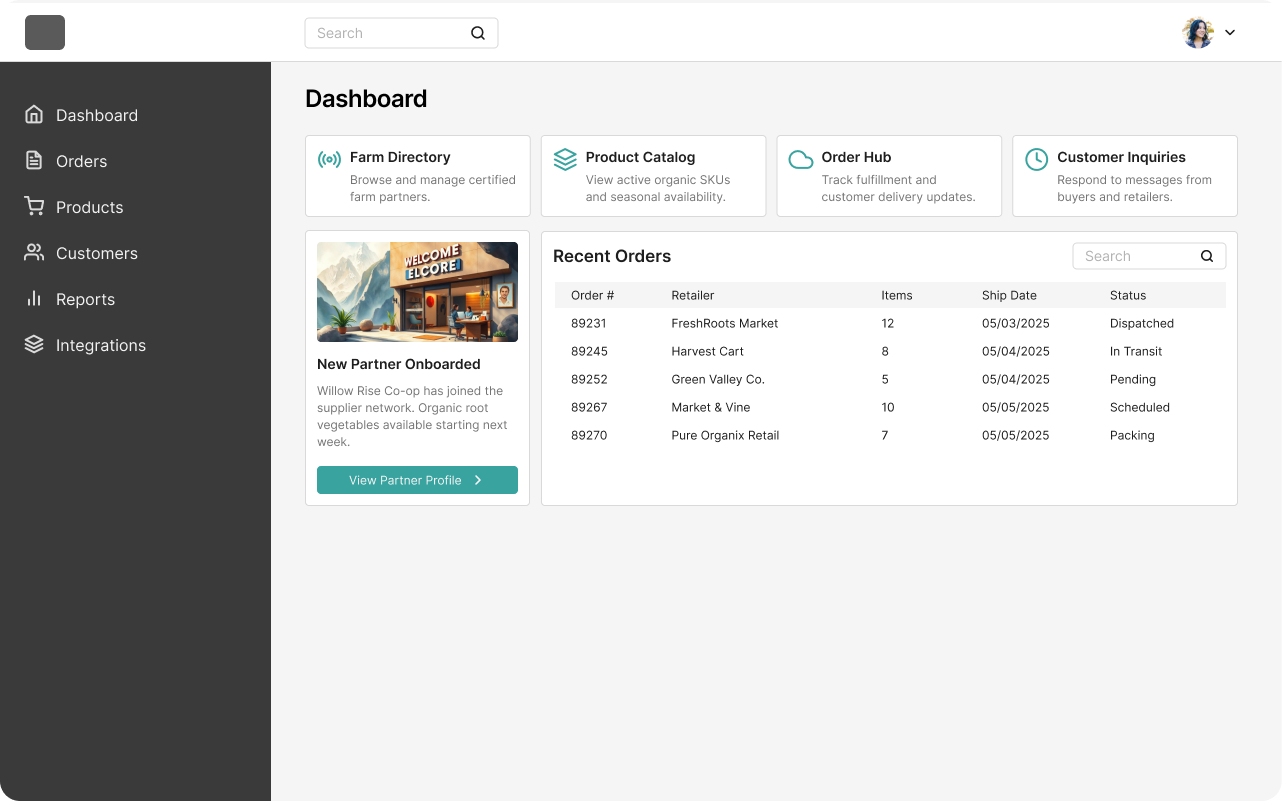Viewport: 1282px width, 801px height.
Task: Click the In Transit status cell
Action: (1136, 351)
